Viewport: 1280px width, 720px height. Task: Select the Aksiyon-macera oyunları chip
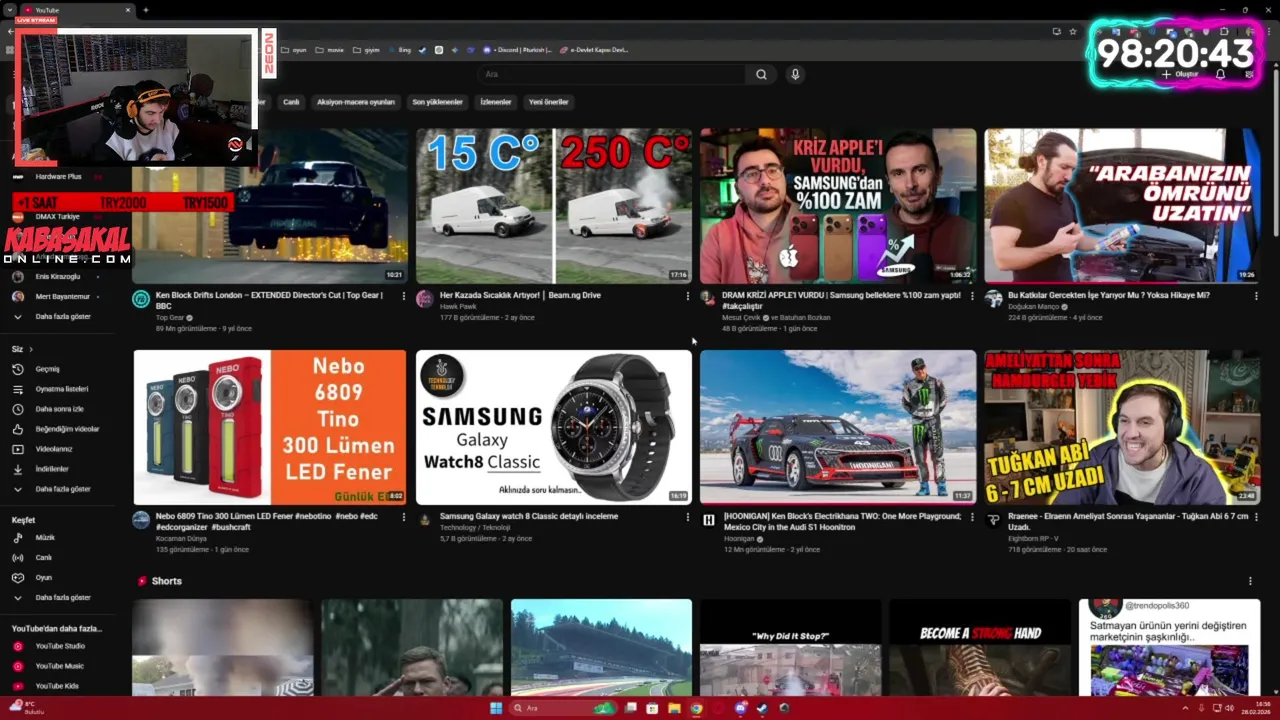tap(356, 102)
